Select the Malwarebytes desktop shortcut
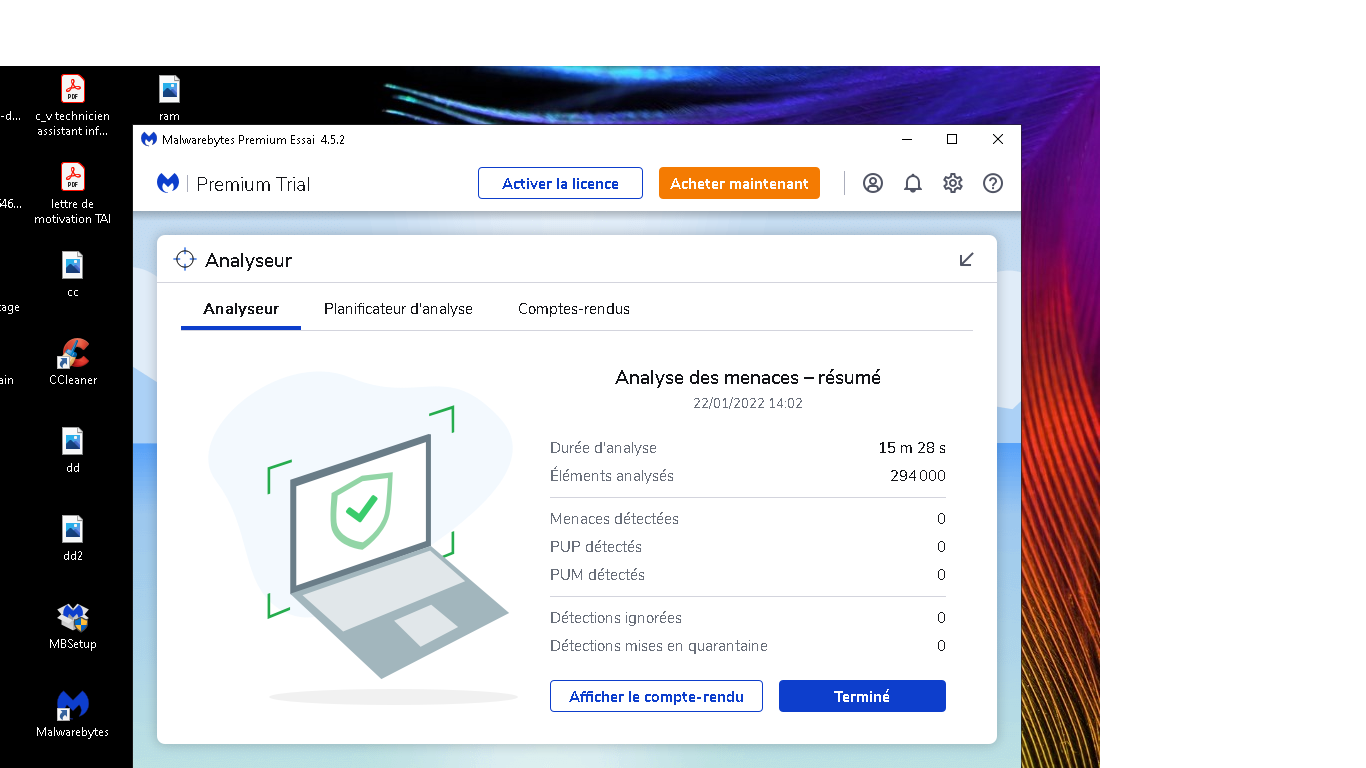Screen dimensions: 1366x768 pyautogui.click(x=73, y=714)
